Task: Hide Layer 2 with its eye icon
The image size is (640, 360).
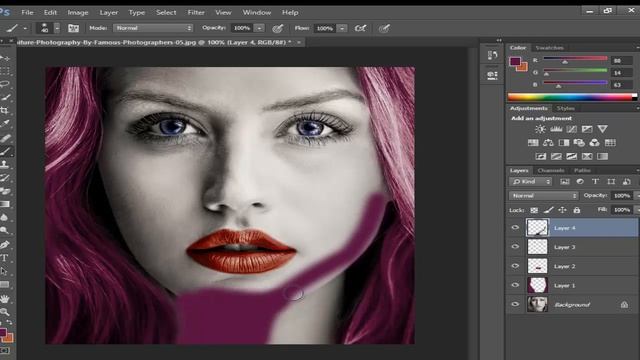Action: [x=515, y=266]
